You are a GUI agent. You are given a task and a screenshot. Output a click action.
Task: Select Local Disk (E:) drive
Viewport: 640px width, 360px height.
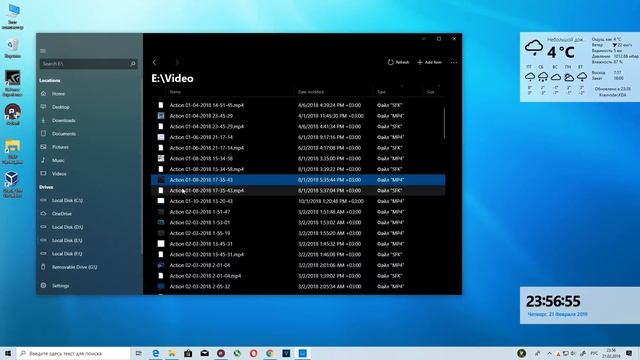[67, 240]
